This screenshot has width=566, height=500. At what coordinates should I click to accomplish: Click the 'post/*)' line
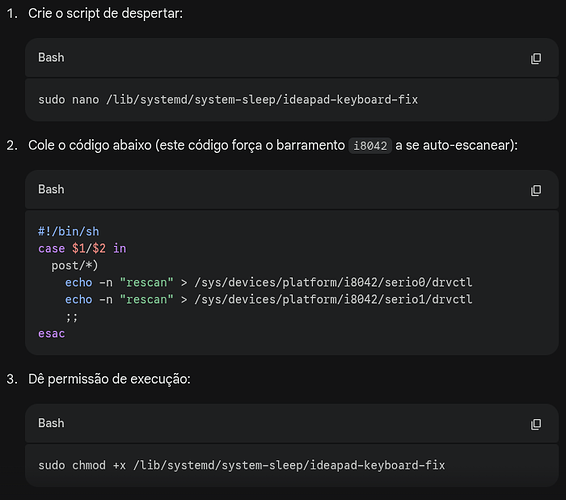tap(74, 265)
